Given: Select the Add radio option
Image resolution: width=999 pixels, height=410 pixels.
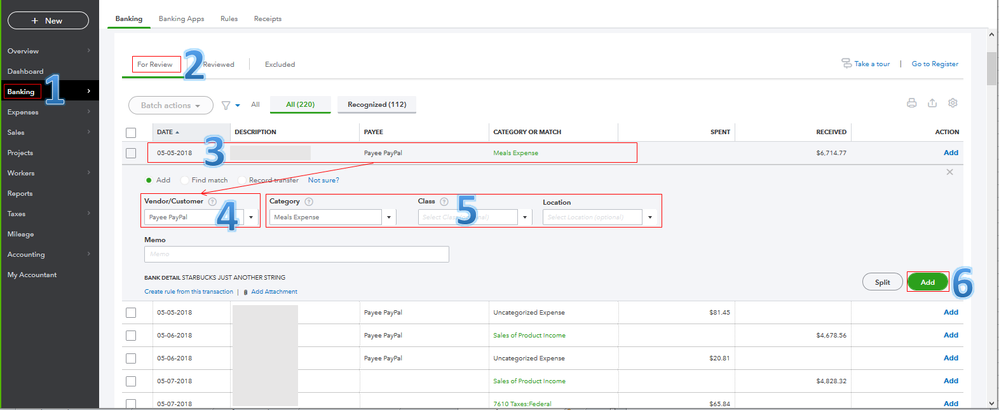Looking at the screenshot, I should pos(150,180).
